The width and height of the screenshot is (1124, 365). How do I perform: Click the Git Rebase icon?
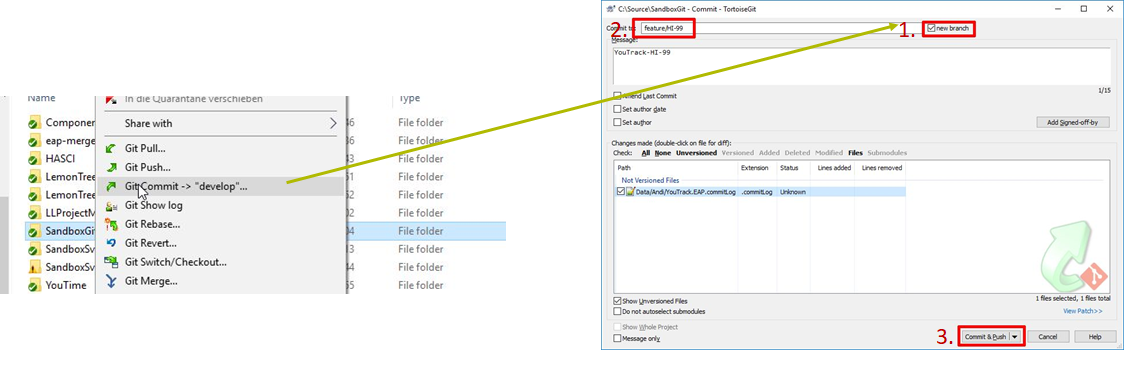[x=110, y=224]
